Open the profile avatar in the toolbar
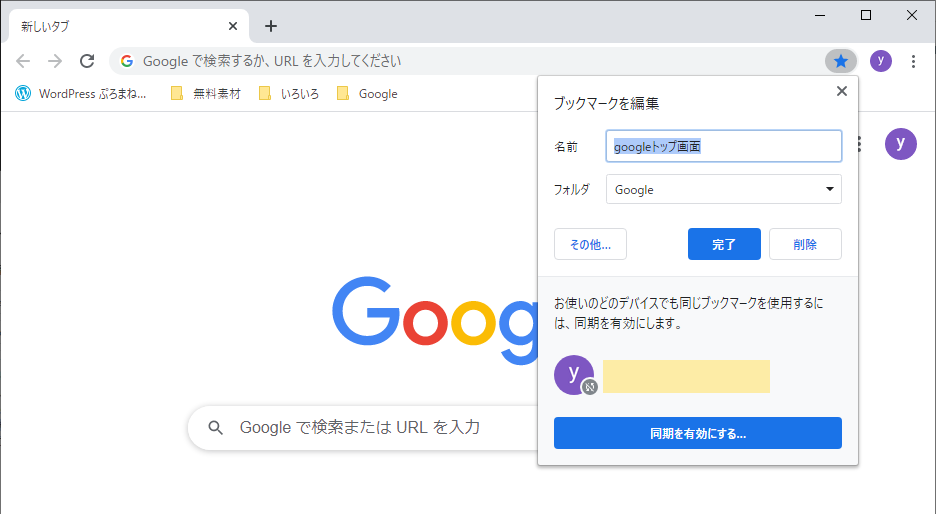Image resolution: width=936 pixels, height=514 pixels. pyautogui.click(x=880, y=61)
